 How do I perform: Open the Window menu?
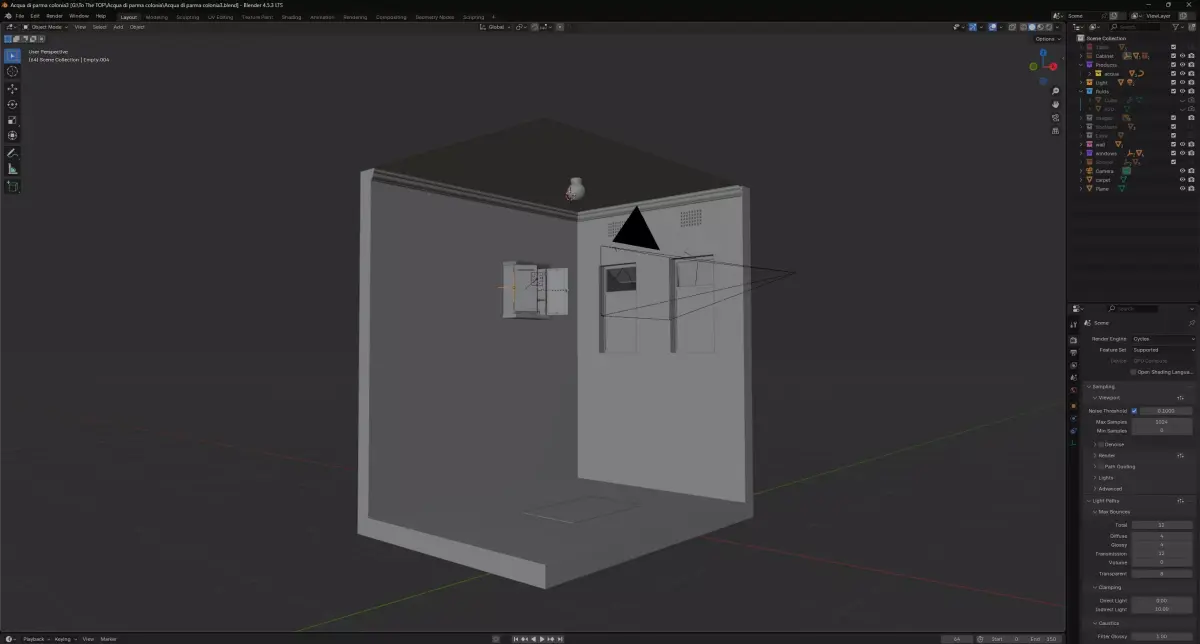[x=79, y=16]
